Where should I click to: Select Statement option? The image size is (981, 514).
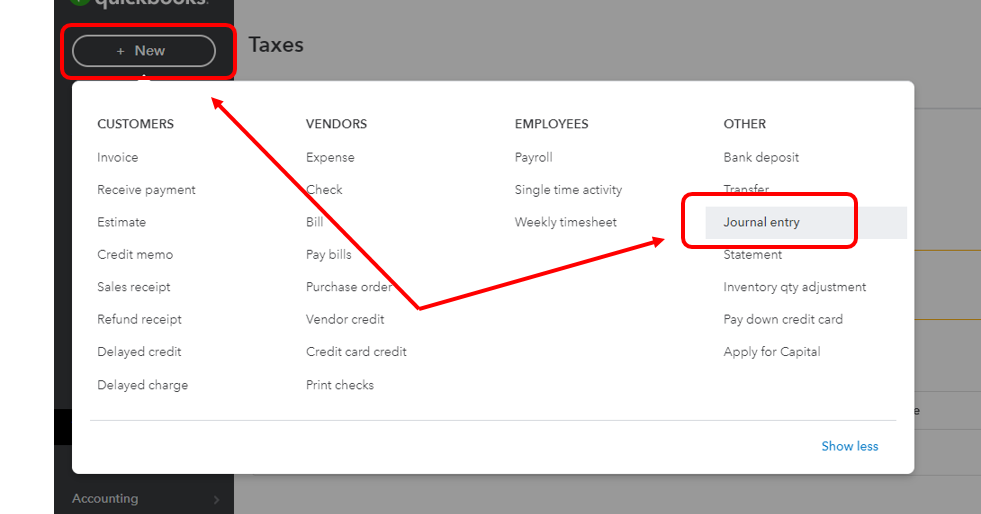tap(753, 254)
